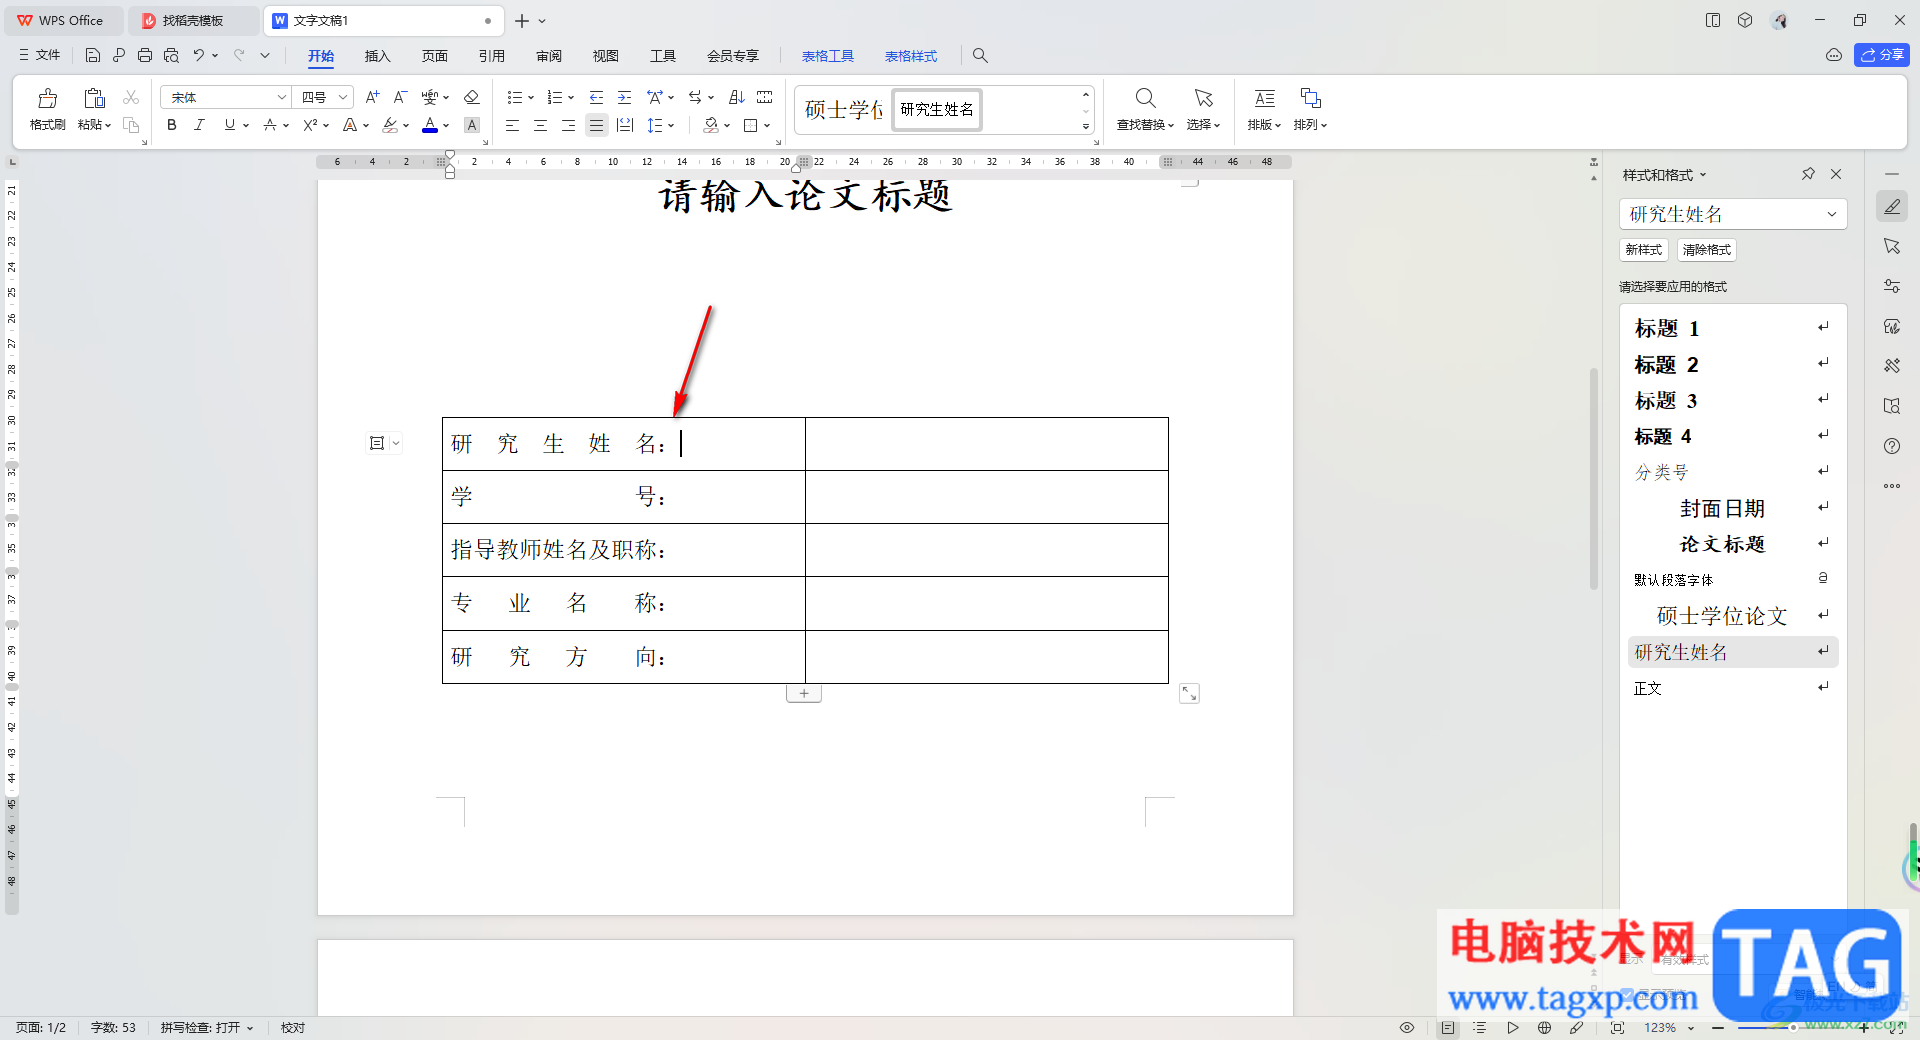
Task: Click the help question icon in sidebar
Action: point(1892,446)
